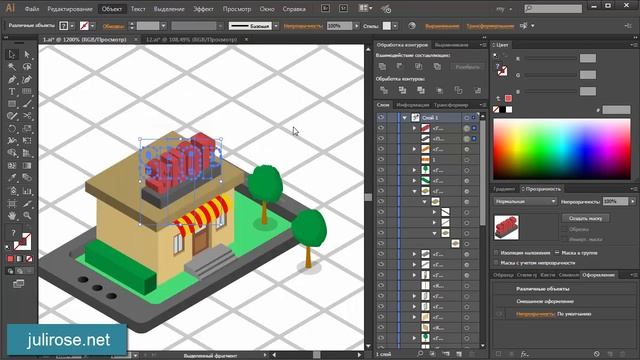Click the selected object thumbnail in Transparency panel

pyautogui.click(x=506, y=227)
